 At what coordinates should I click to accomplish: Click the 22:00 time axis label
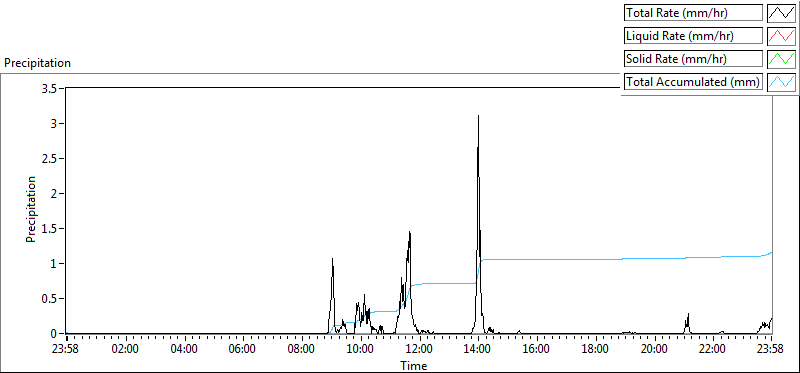(713, 350)
